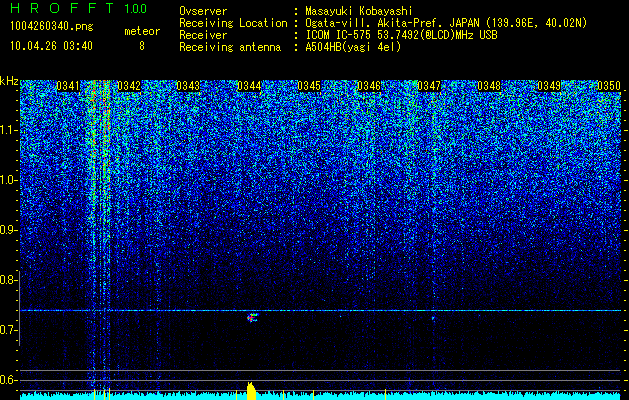This screenshot has height=400, width=629.
Task: Click the 0345 time marker
Action: coord(309,86)
